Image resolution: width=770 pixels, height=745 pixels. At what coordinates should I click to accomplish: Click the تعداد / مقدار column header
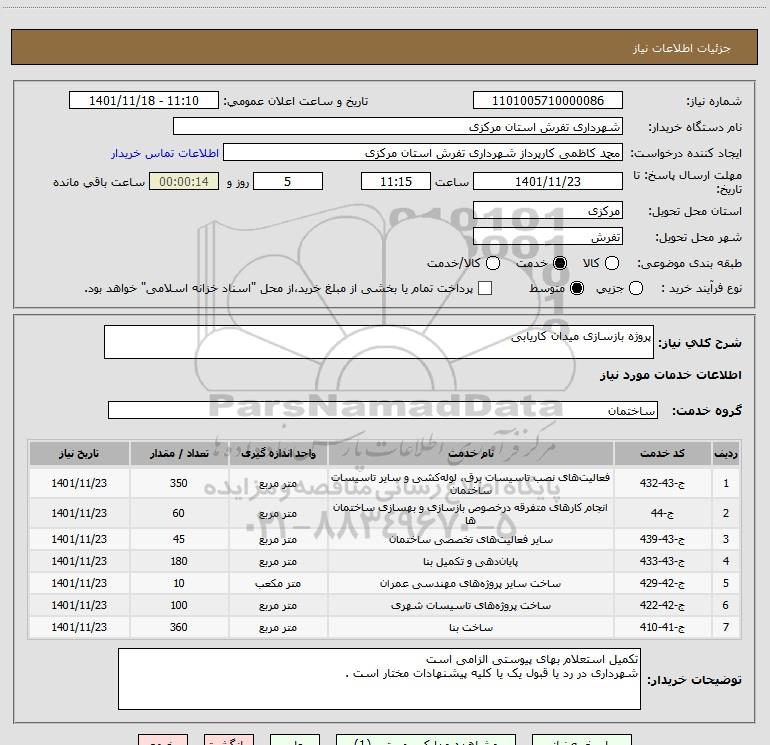tap(179, 453)
